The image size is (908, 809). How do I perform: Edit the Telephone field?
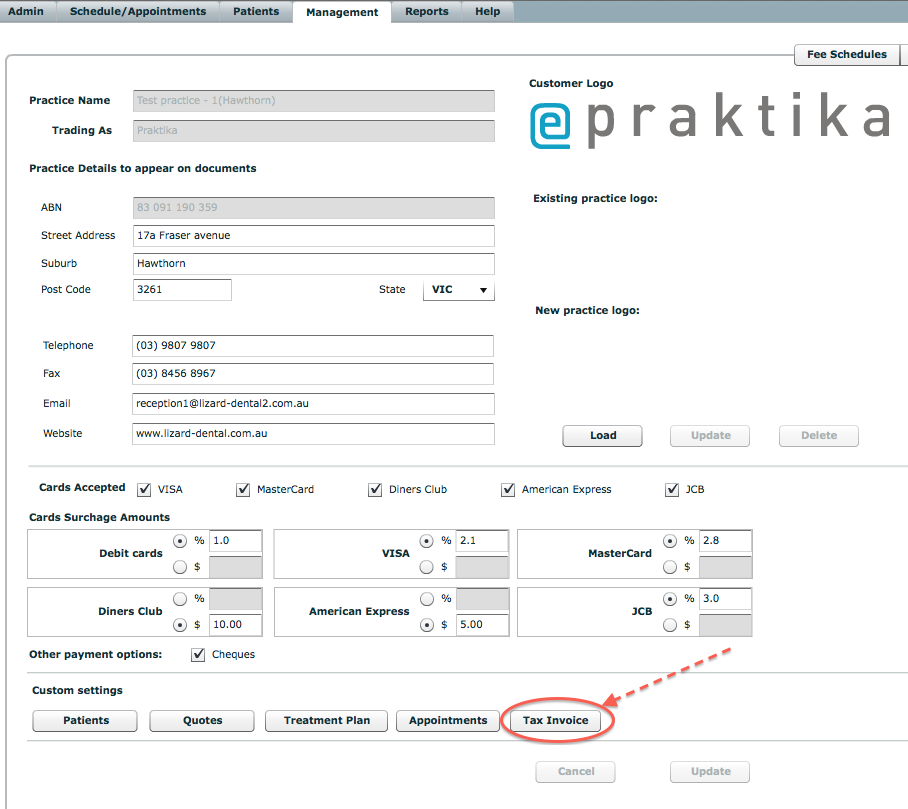pyautogui.click(x=313, y=346)
